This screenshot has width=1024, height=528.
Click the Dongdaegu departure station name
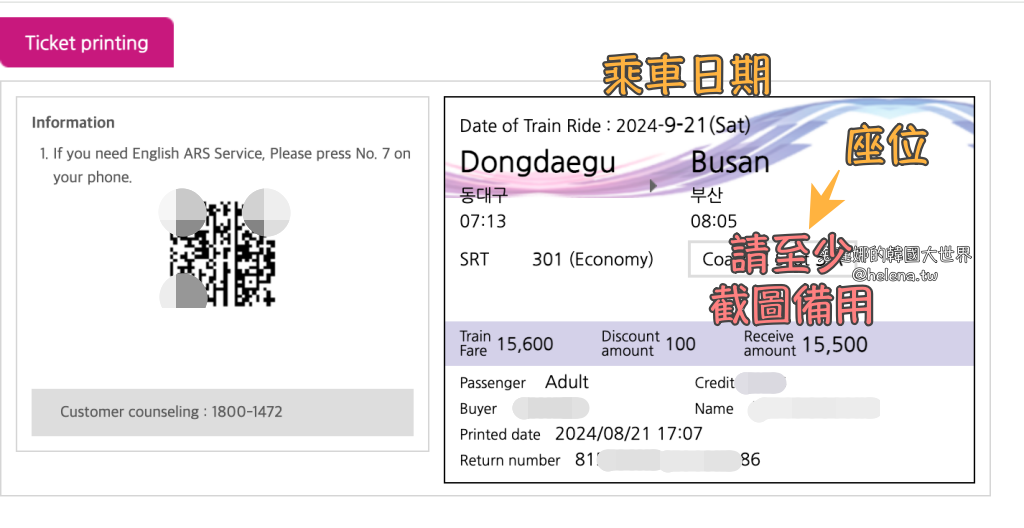pyautogui.click(x=537, y=162)
